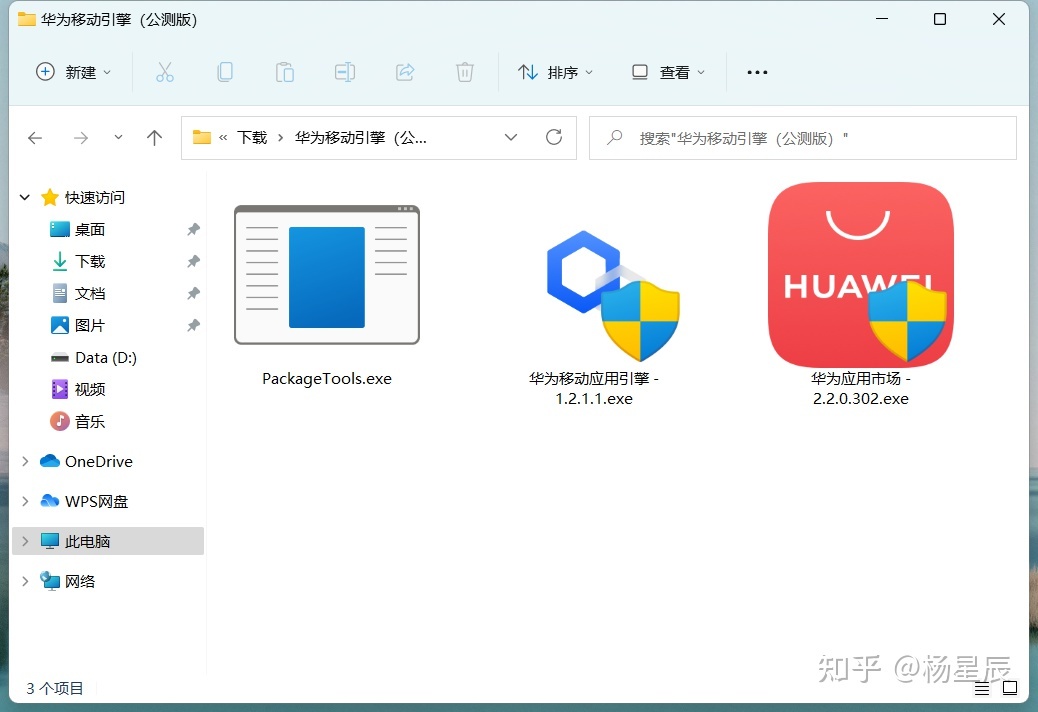The height and width of the screenshot is (712, 1038).
Task: Click the Copy icon in the toolbar
Action: click(x=225, y=71)
